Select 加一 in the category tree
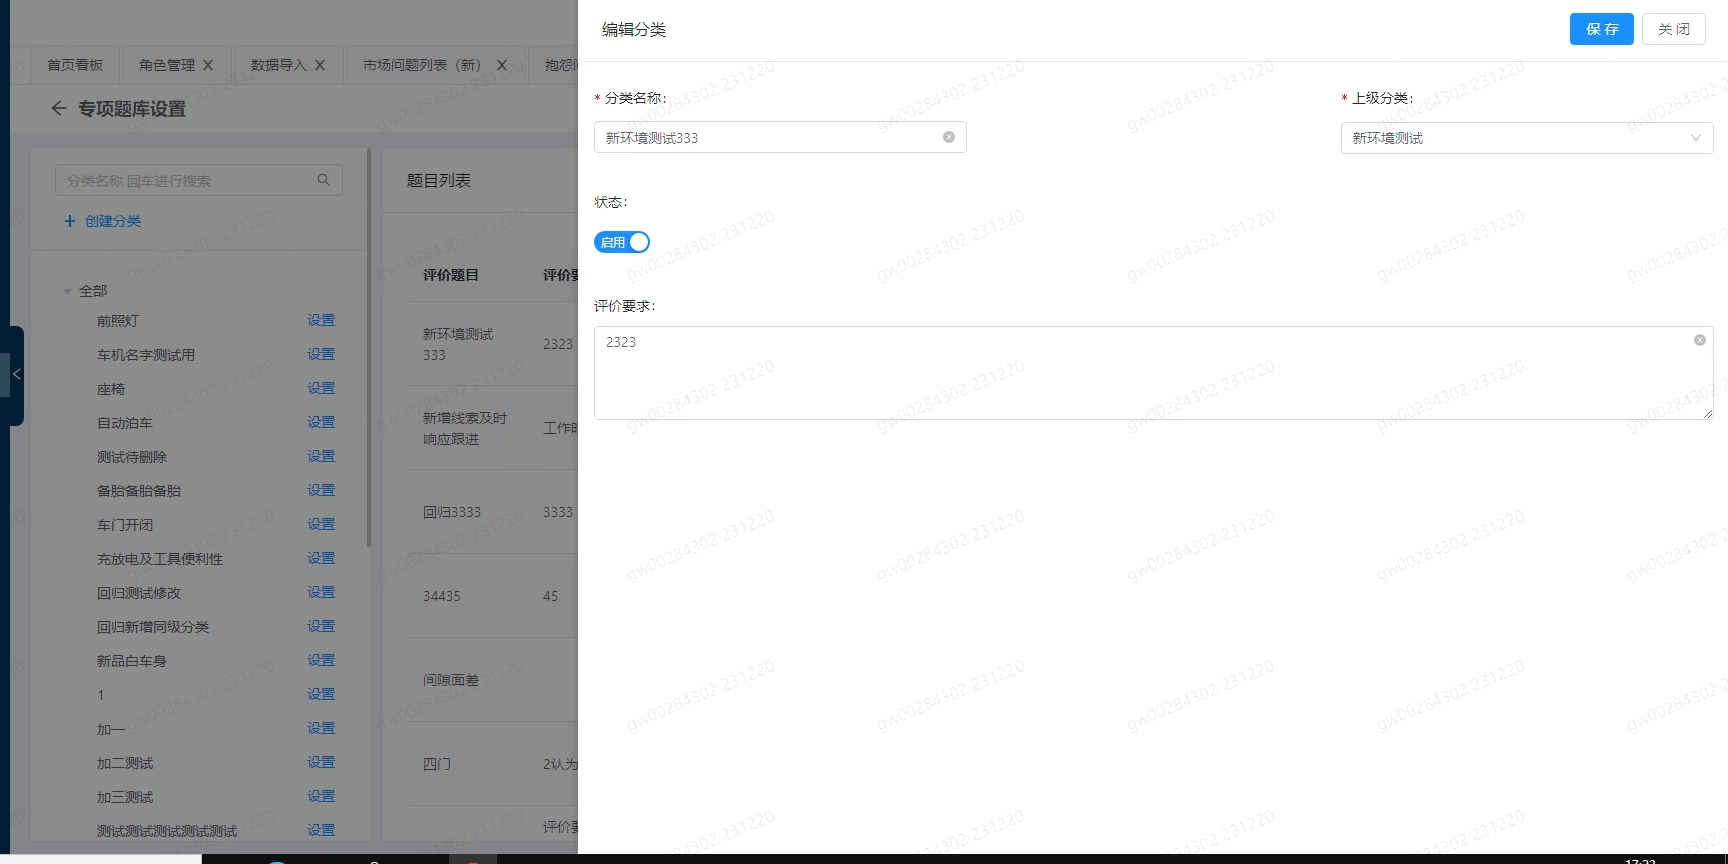 click(111, 729)
